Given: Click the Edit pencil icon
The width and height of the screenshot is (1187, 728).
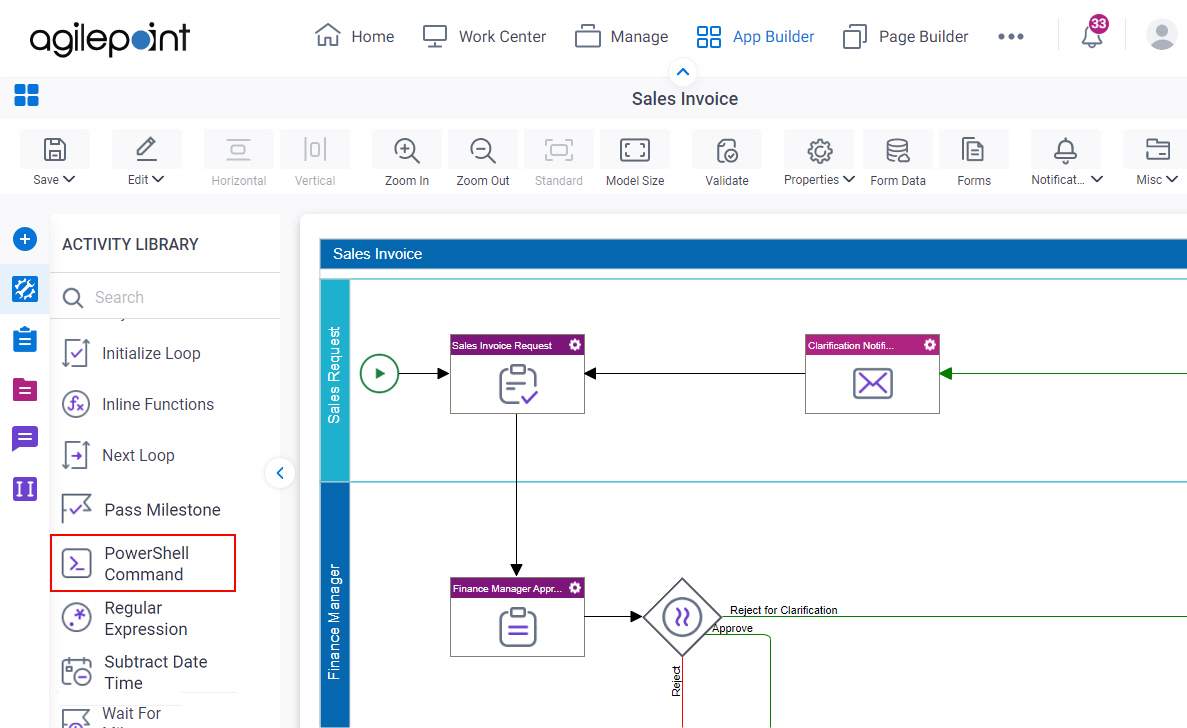Looking at the screenshot, I should tap(146, 149).
